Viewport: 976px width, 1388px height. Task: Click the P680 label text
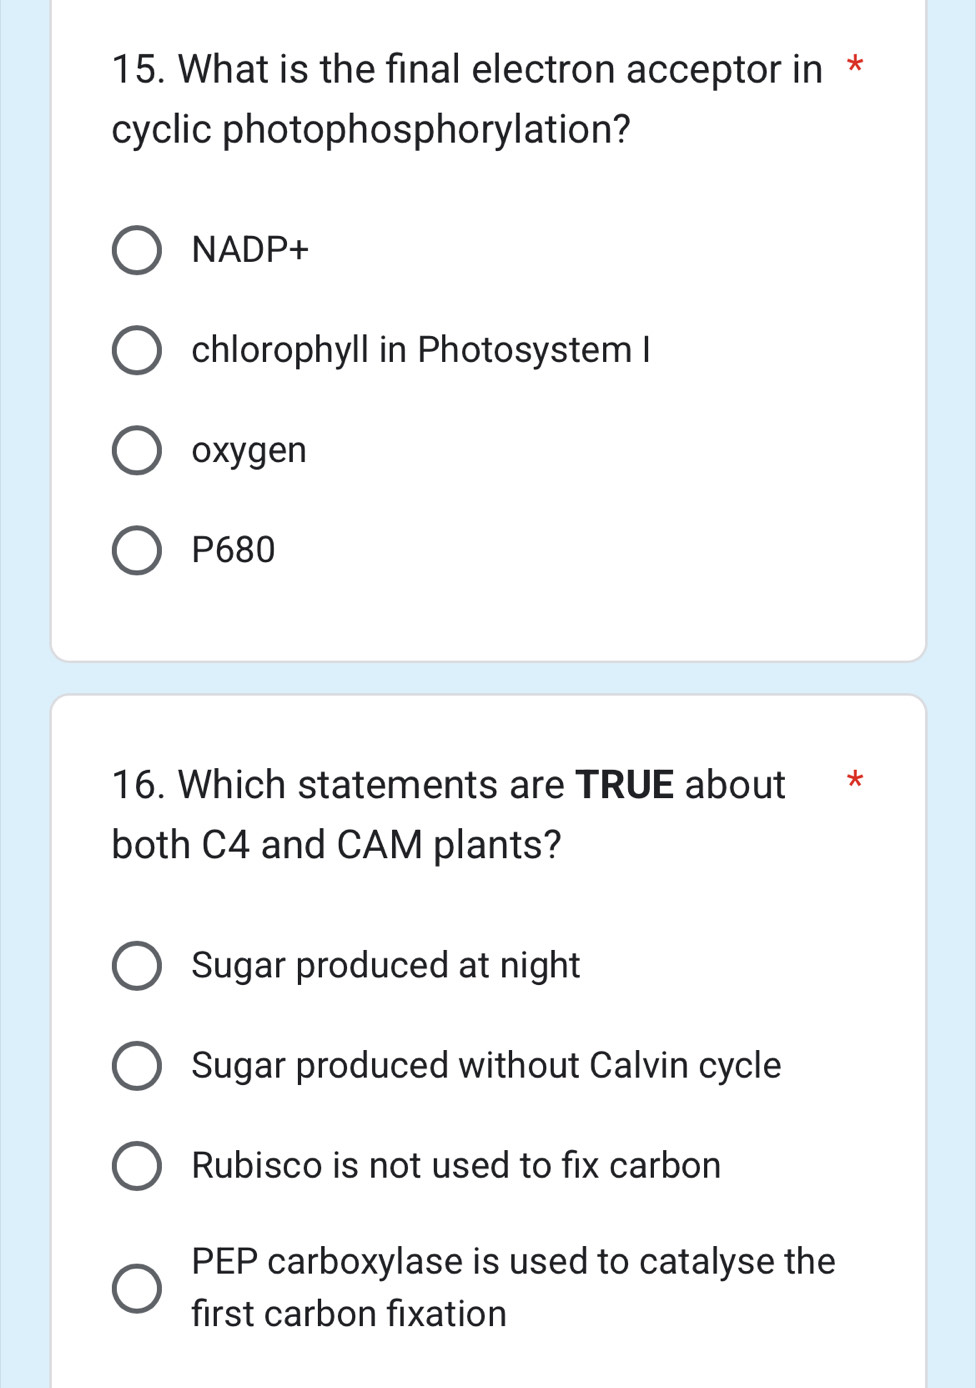coord(233,550)
